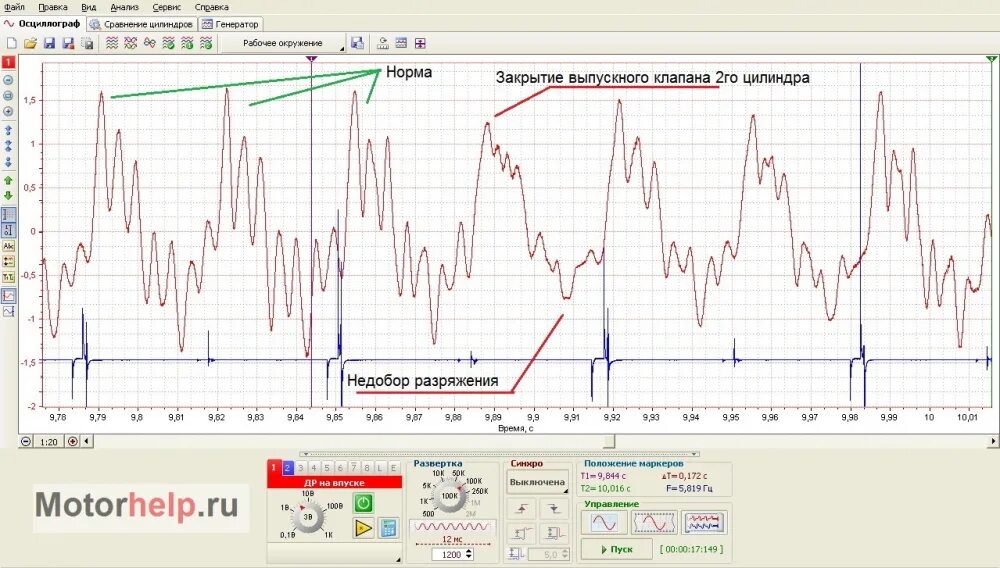Adjust the 5,0 trigger level stepper

(x=565, y=555)
